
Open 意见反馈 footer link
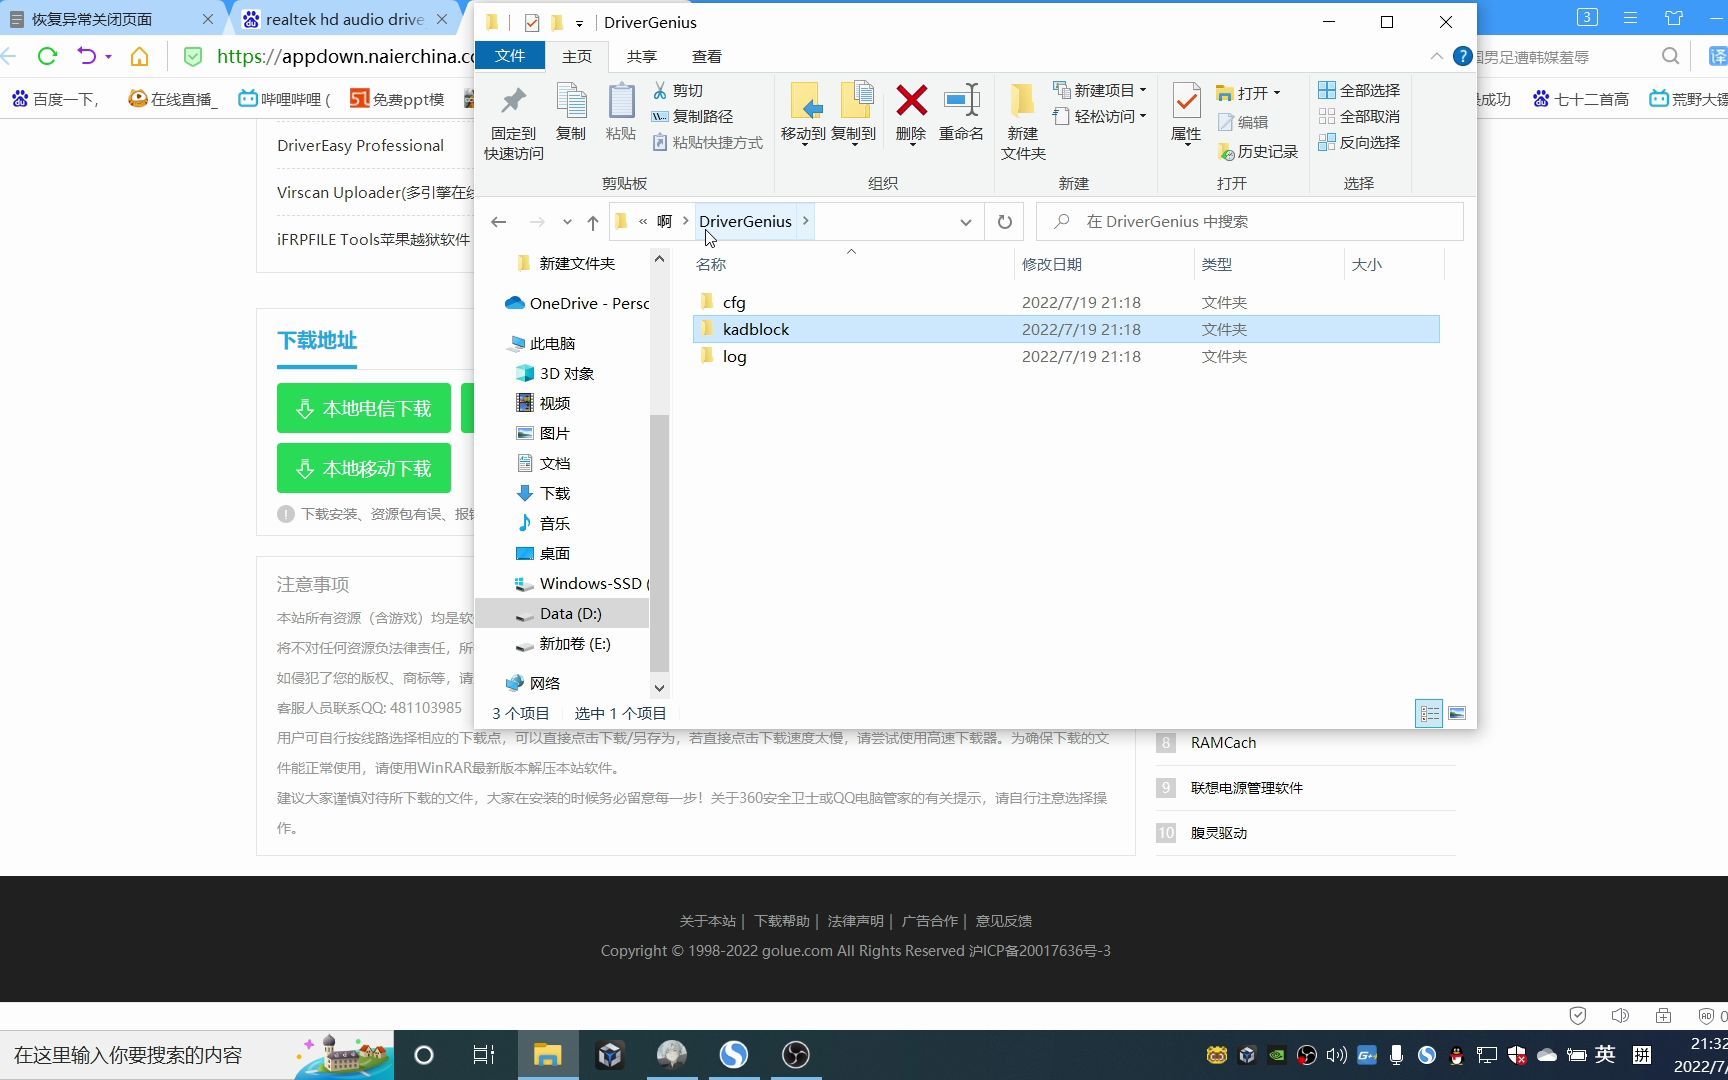1004,921
